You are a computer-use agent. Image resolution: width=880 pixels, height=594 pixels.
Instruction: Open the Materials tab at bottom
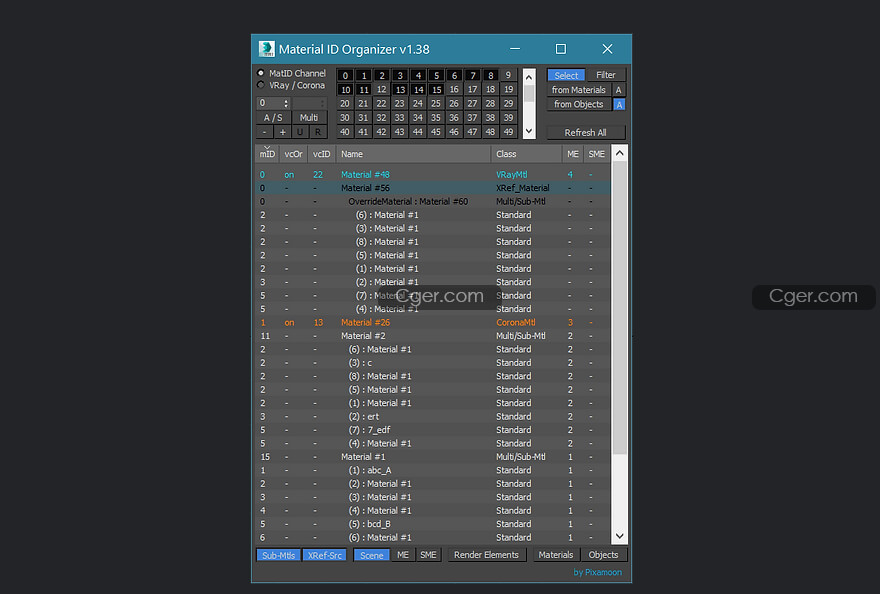point(556,555)
